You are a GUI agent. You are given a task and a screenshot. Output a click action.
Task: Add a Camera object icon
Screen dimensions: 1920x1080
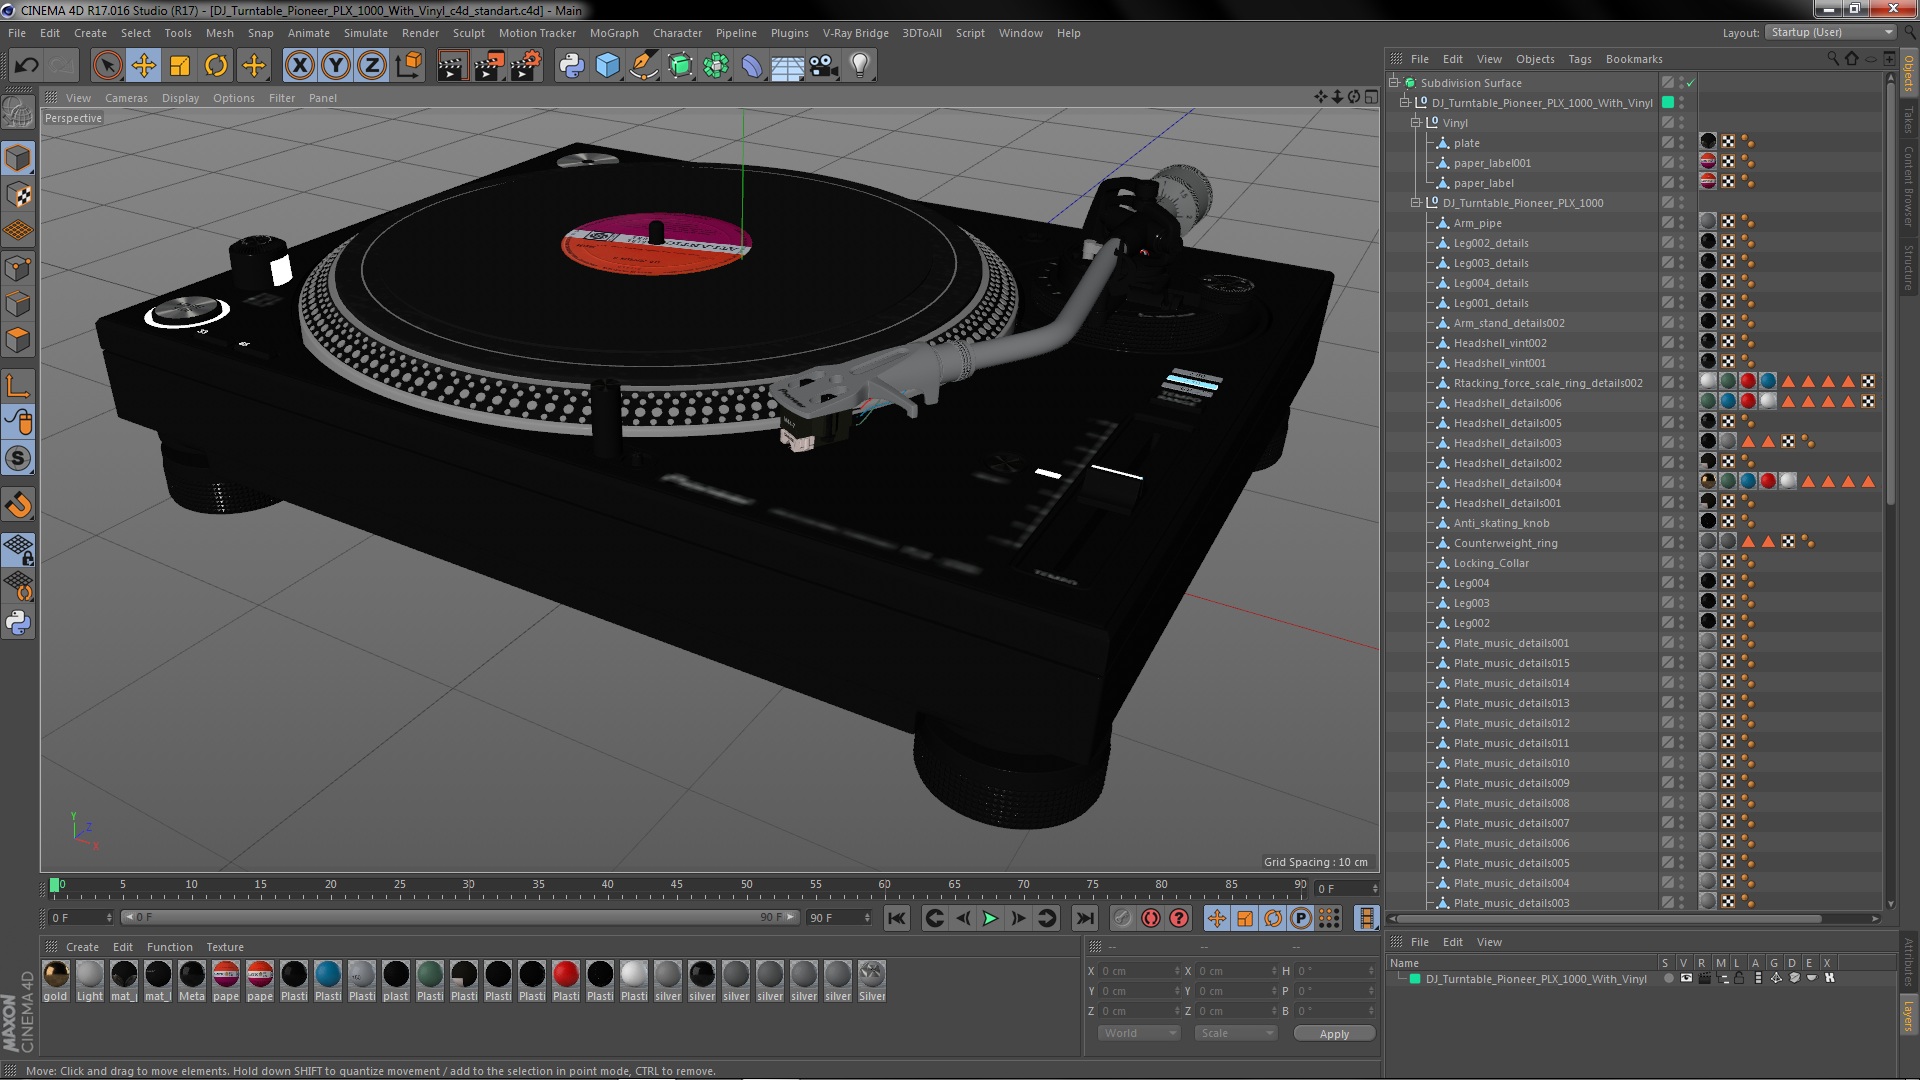(x=823, y=66)
